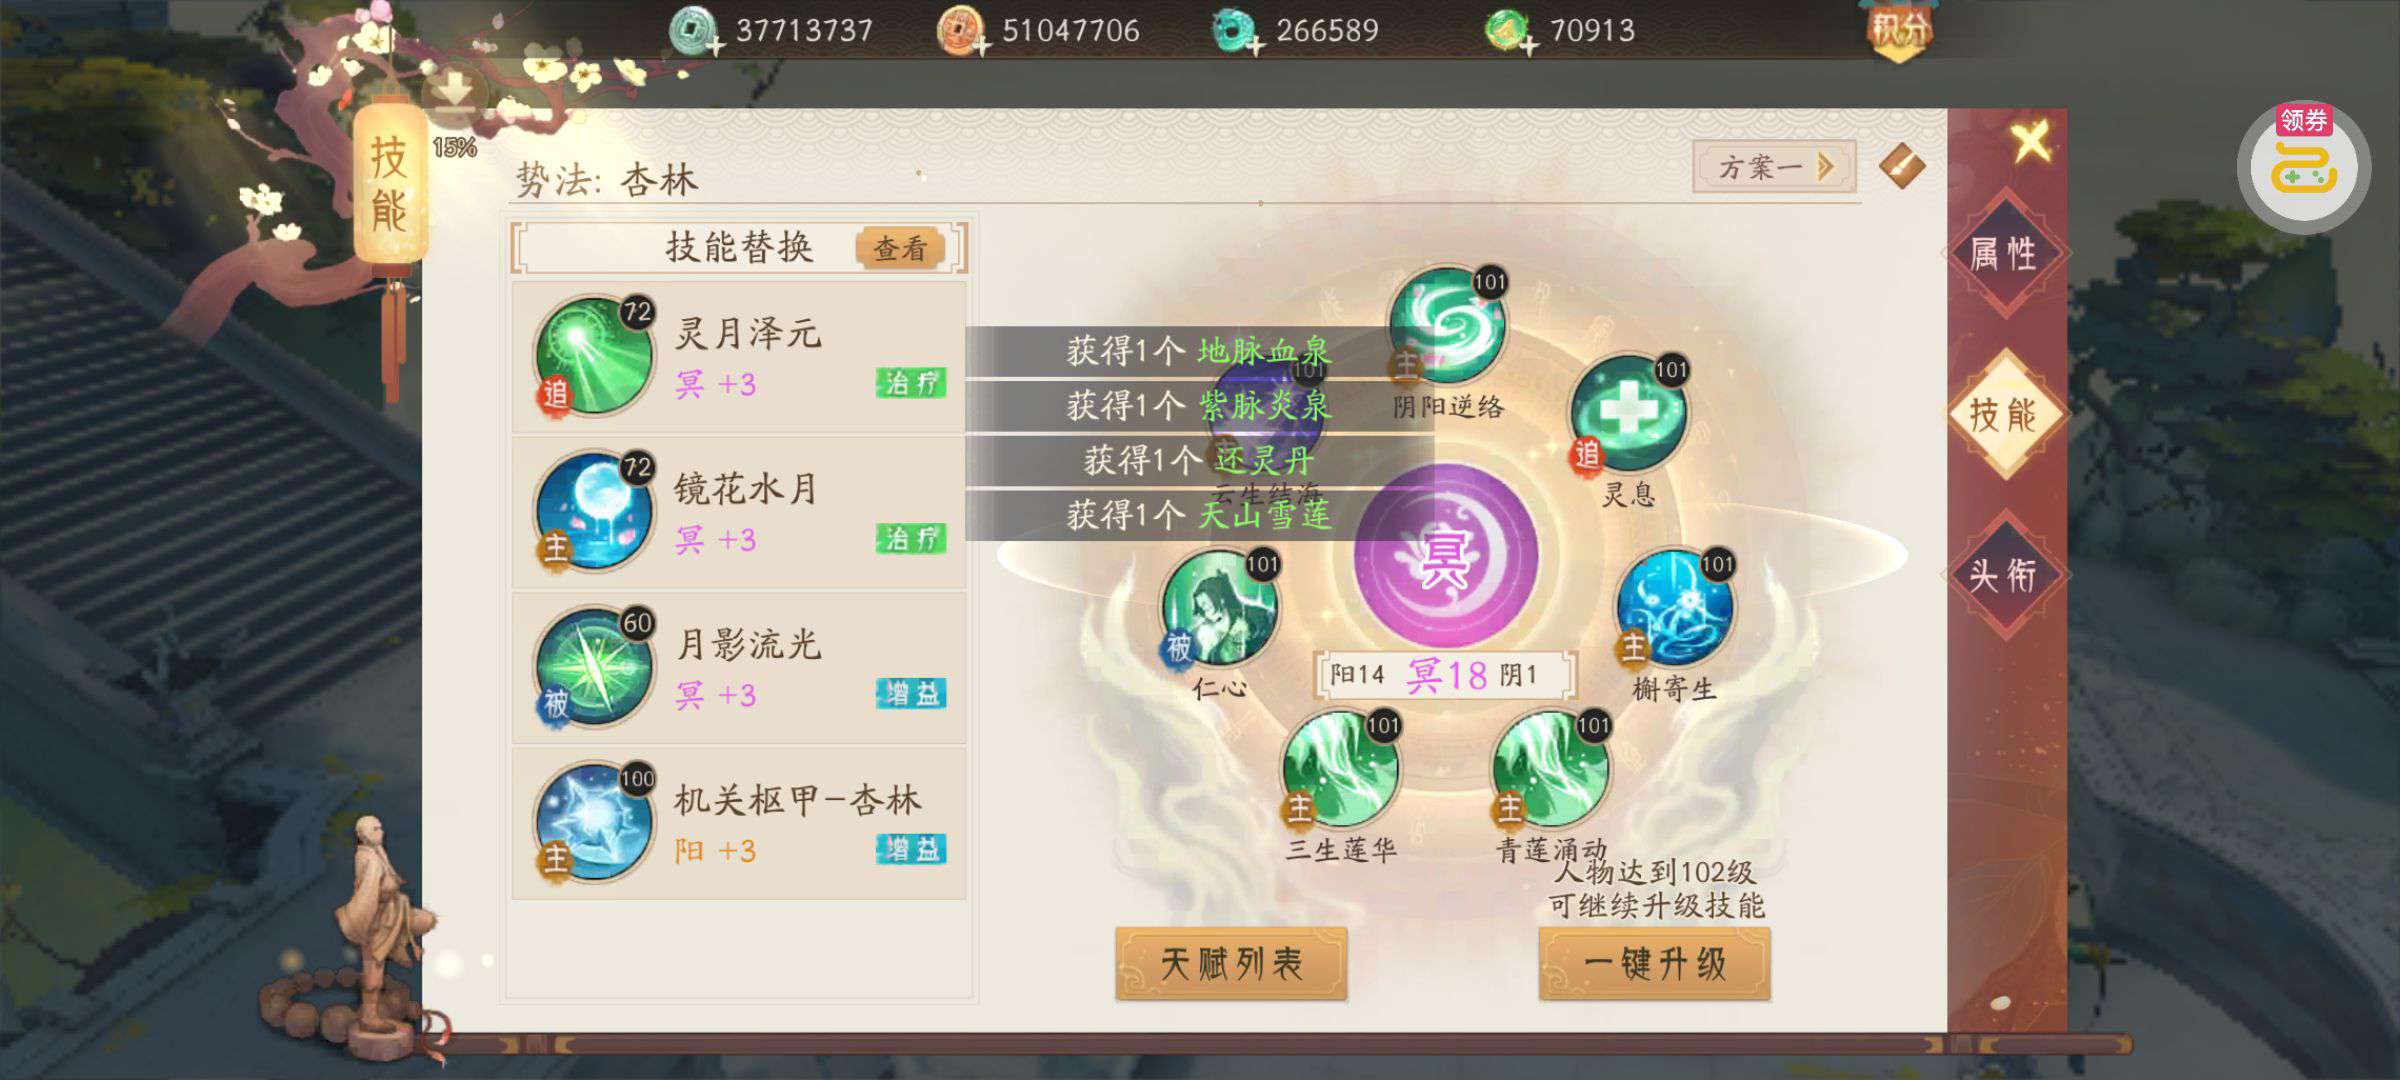
Task: Choose the 槲寄生 skill icon
Action: (1675, 608)
